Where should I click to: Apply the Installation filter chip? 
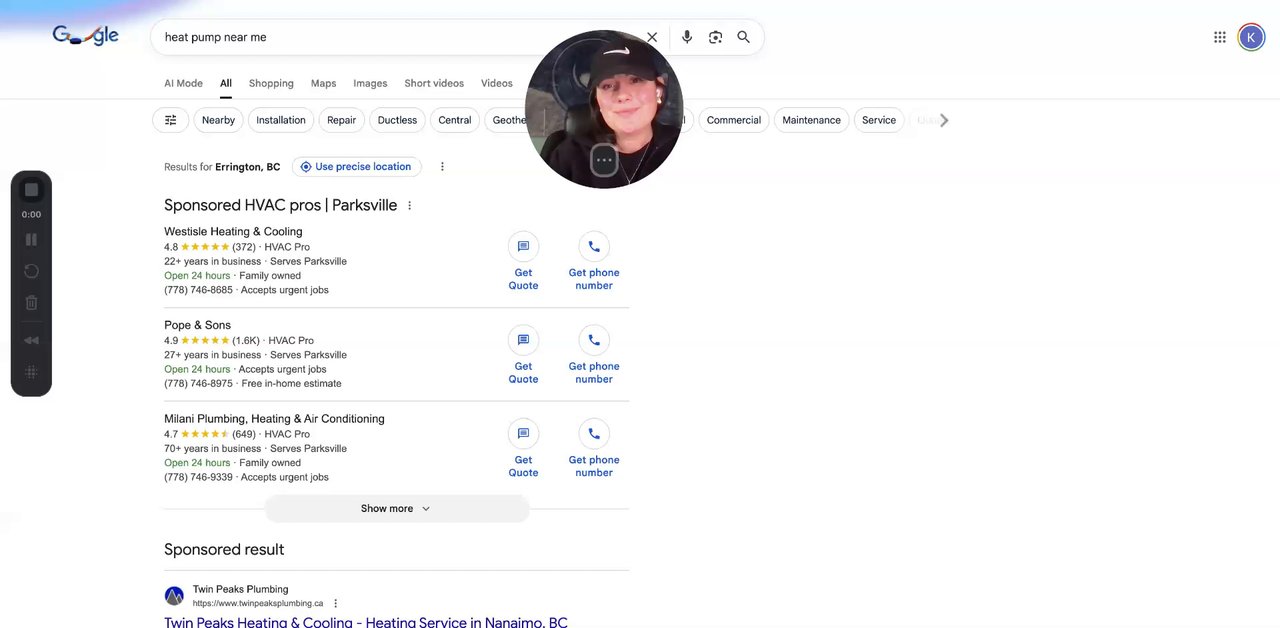281,120
